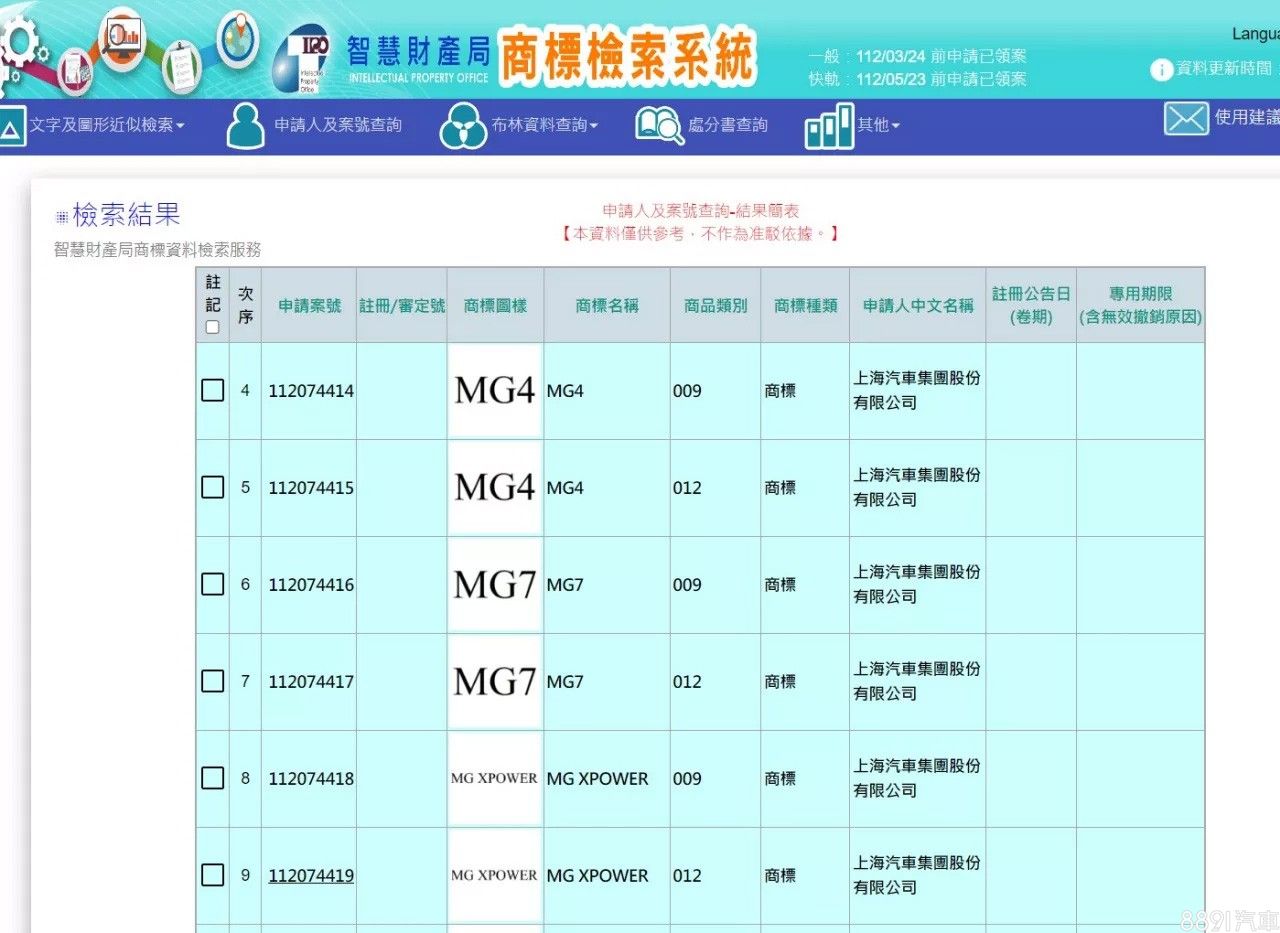Go to the 處分書查詢 menu item

(727, 126)
